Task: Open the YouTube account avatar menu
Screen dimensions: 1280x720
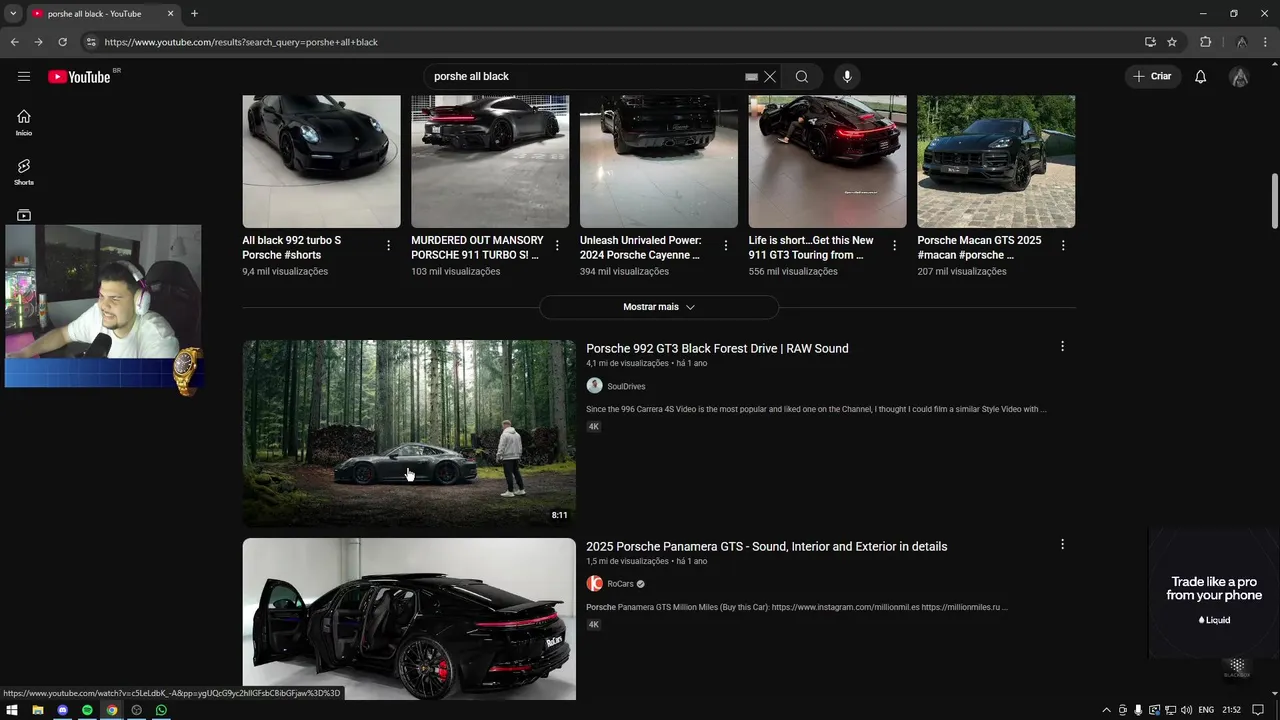Action: click(1239, 76)
